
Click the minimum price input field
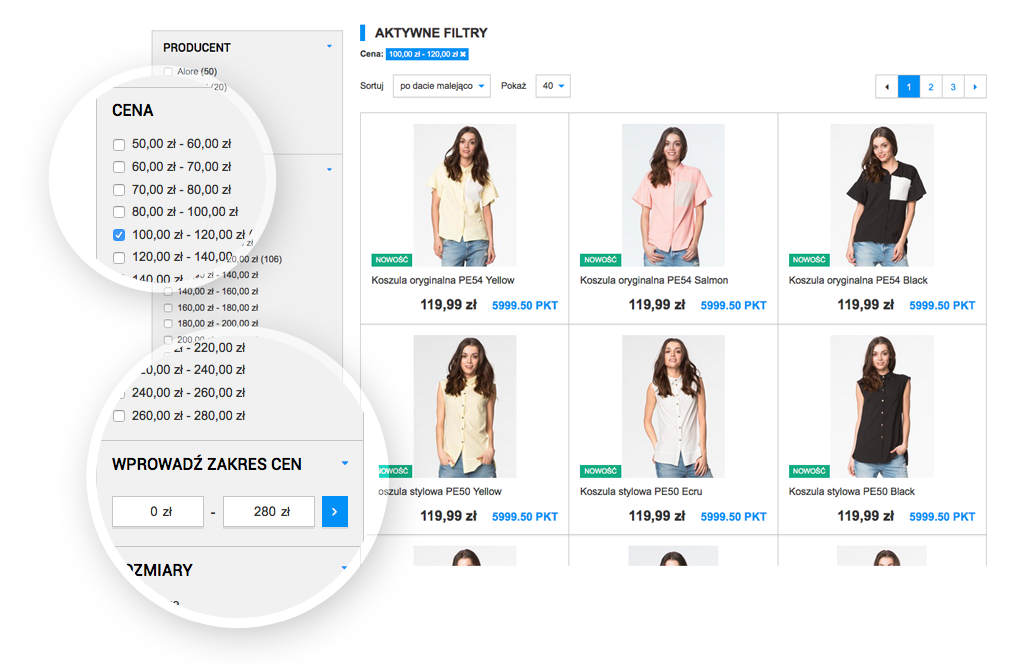tap(158, 512)
